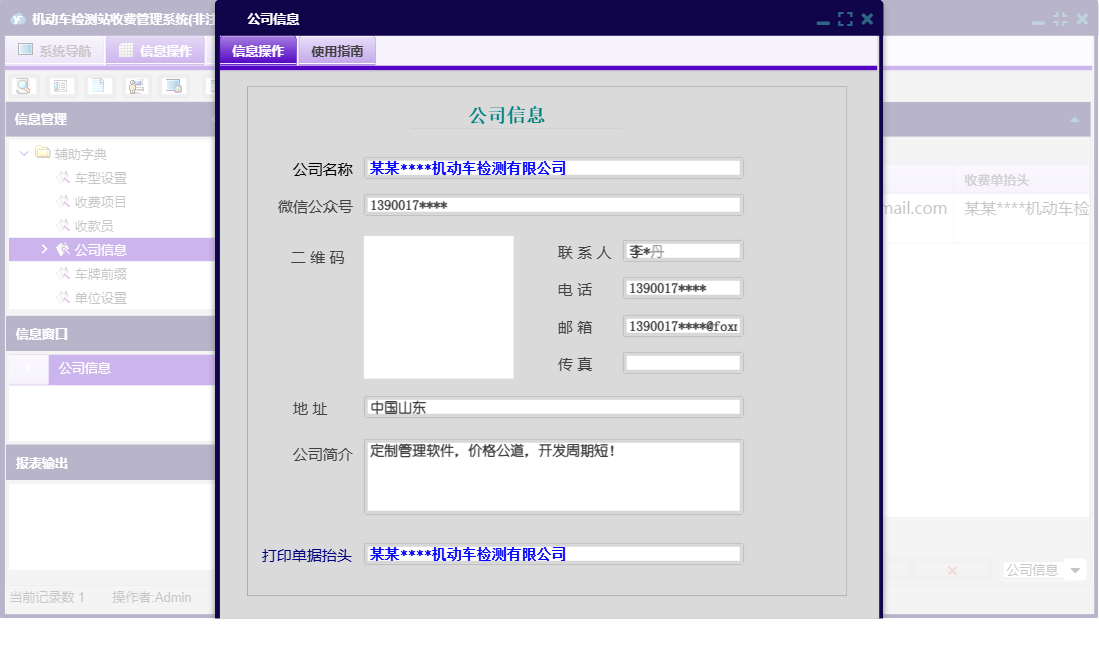Click the red X delete button
Screen dimensions: 1099x665
click(952, 570)
